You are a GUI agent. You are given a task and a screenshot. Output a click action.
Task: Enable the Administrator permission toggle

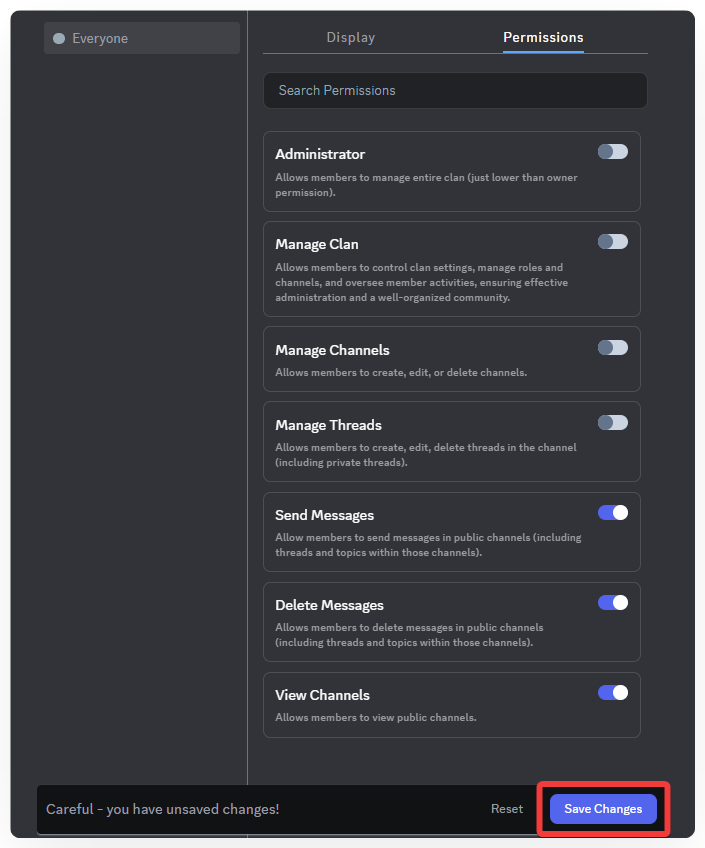pyautogui.click(x=613, y=152)
